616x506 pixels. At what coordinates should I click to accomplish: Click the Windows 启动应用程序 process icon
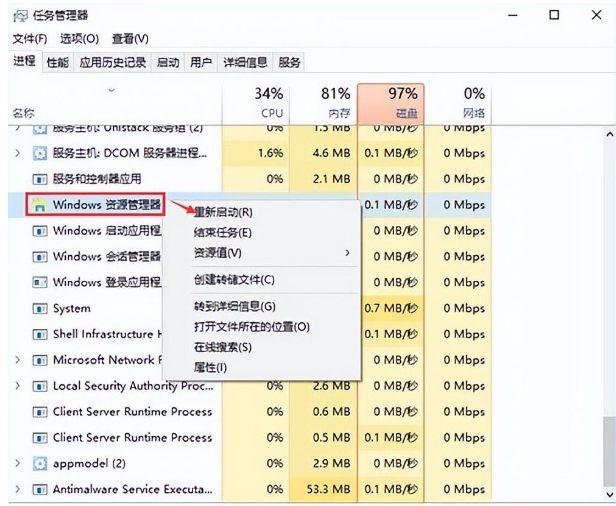click(x=40, y=231)
